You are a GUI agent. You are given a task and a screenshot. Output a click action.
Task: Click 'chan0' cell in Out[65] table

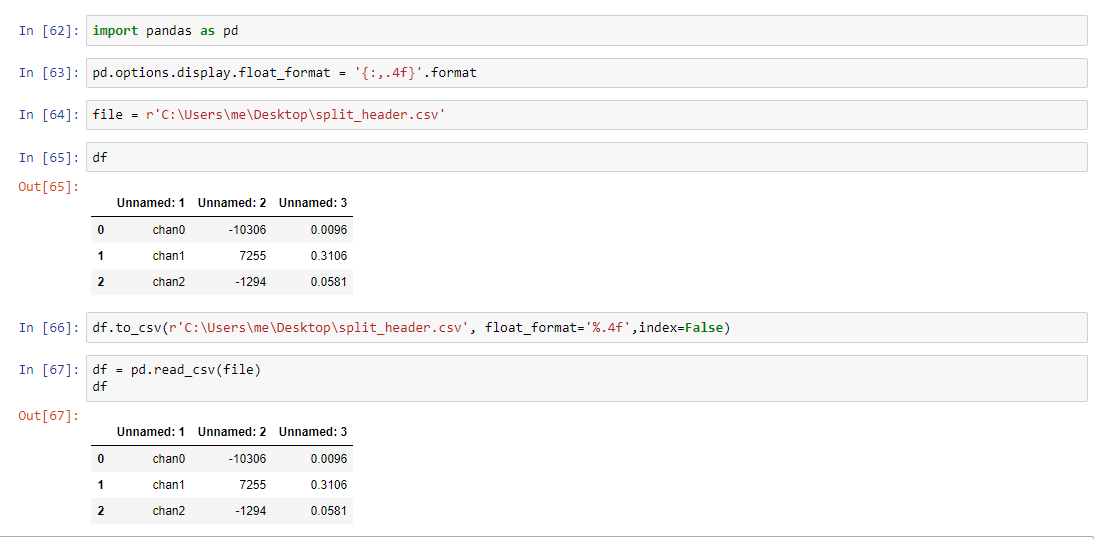click(169, 230)
